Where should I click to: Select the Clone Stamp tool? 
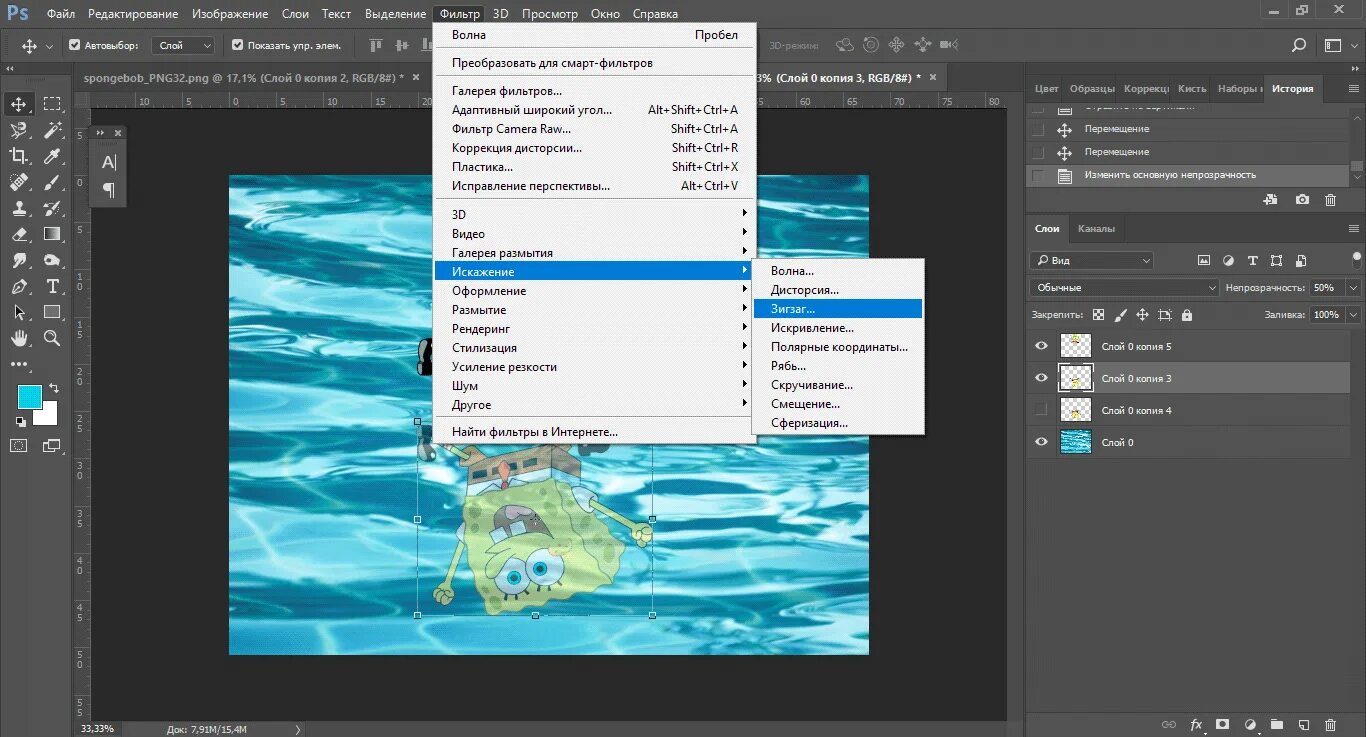[x=19, y=208]
